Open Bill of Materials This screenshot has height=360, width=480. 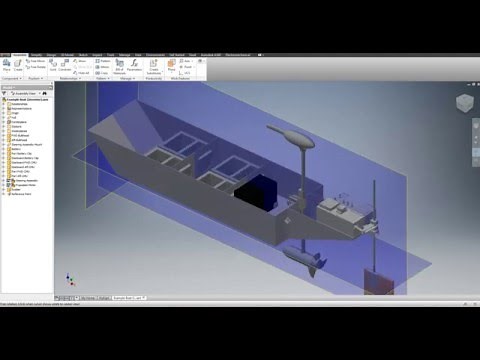pos(119,67)
